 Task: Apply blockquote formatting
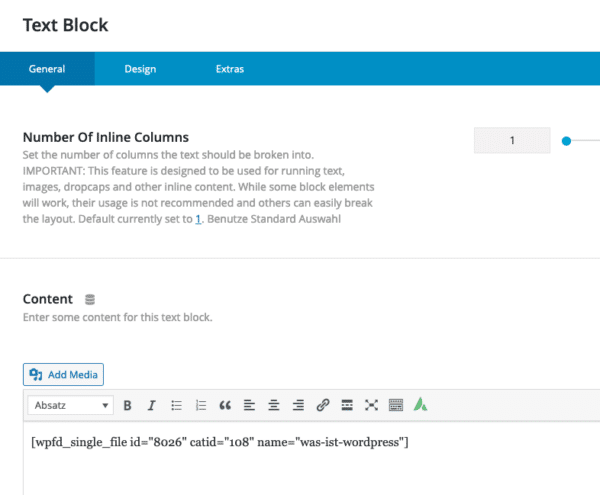coord(225,405)
